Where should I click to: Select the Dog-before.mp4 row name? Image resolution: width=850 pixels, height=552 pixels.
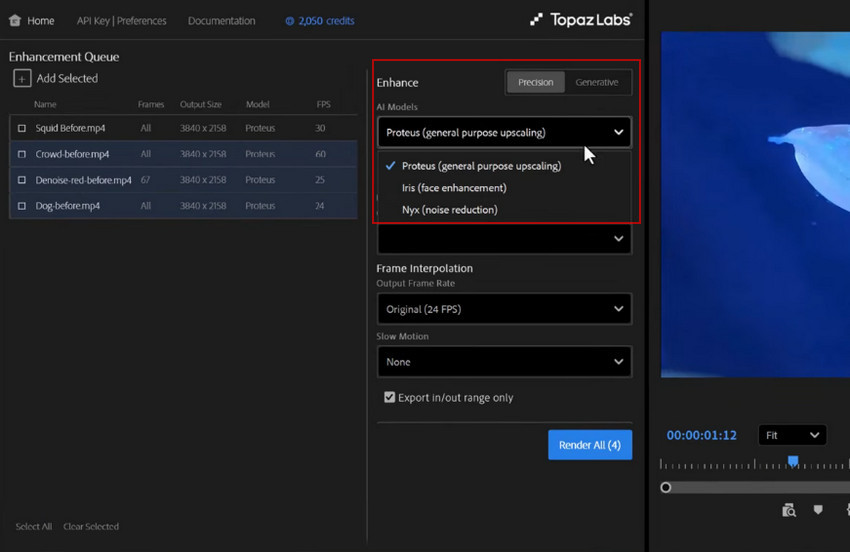point(68,206)
